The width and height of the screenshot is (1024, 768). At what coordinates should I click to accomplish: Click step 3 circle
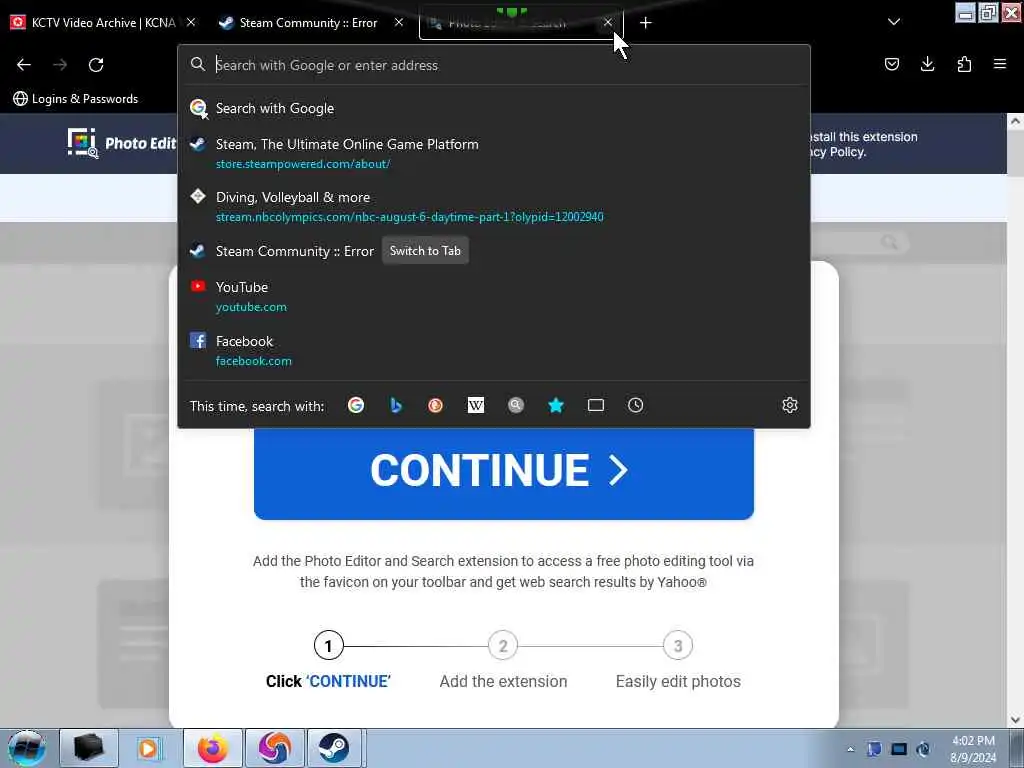pos(678,646)
